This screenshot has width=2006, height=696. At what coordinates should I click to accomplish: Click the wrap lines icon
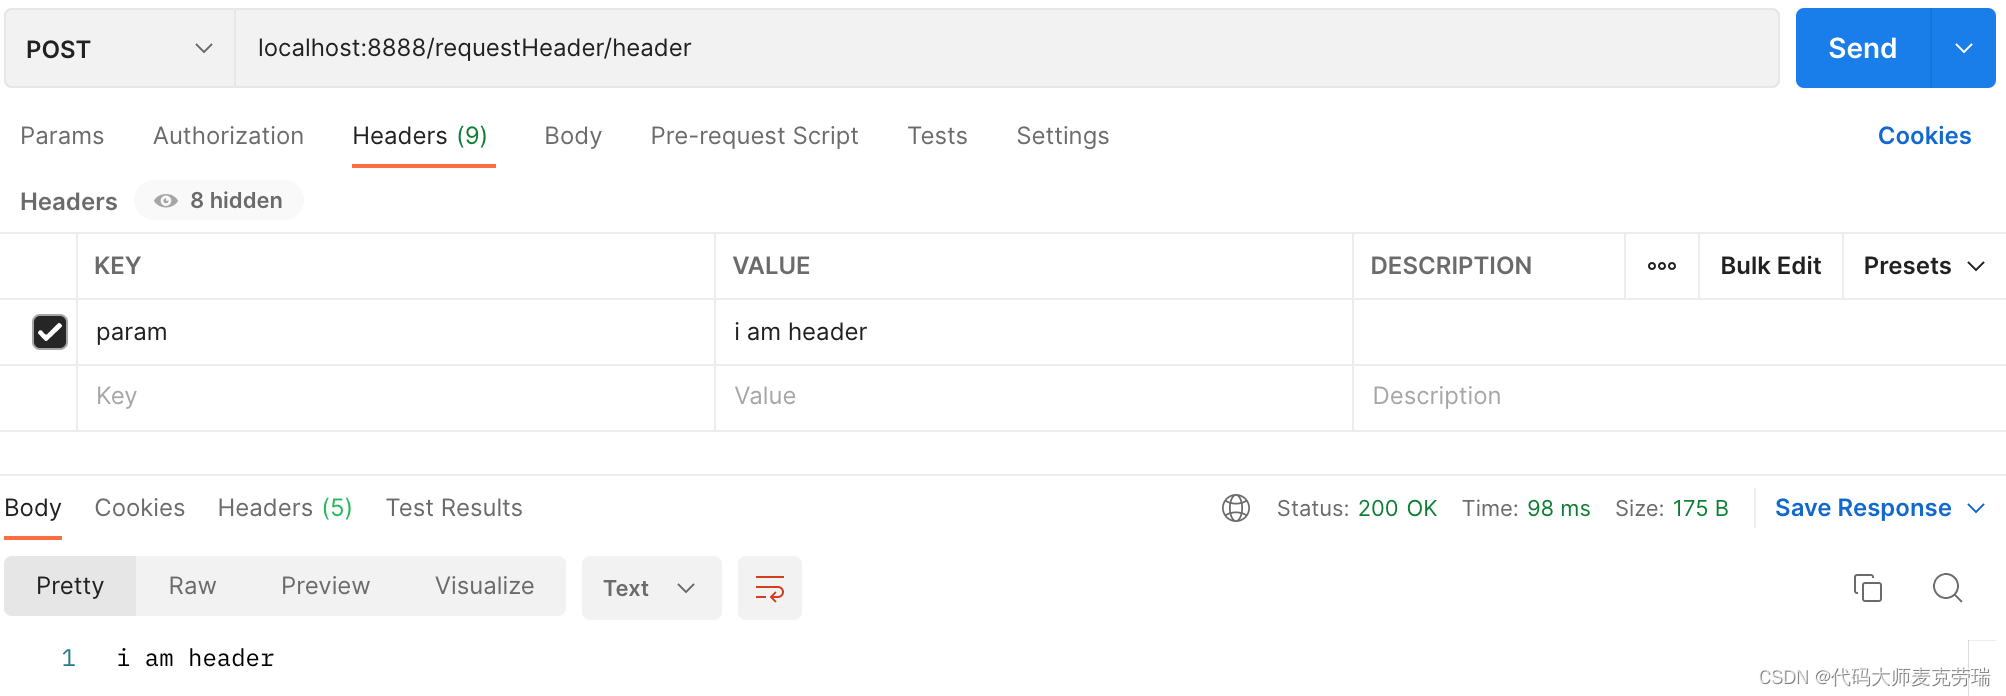(769, 588)
